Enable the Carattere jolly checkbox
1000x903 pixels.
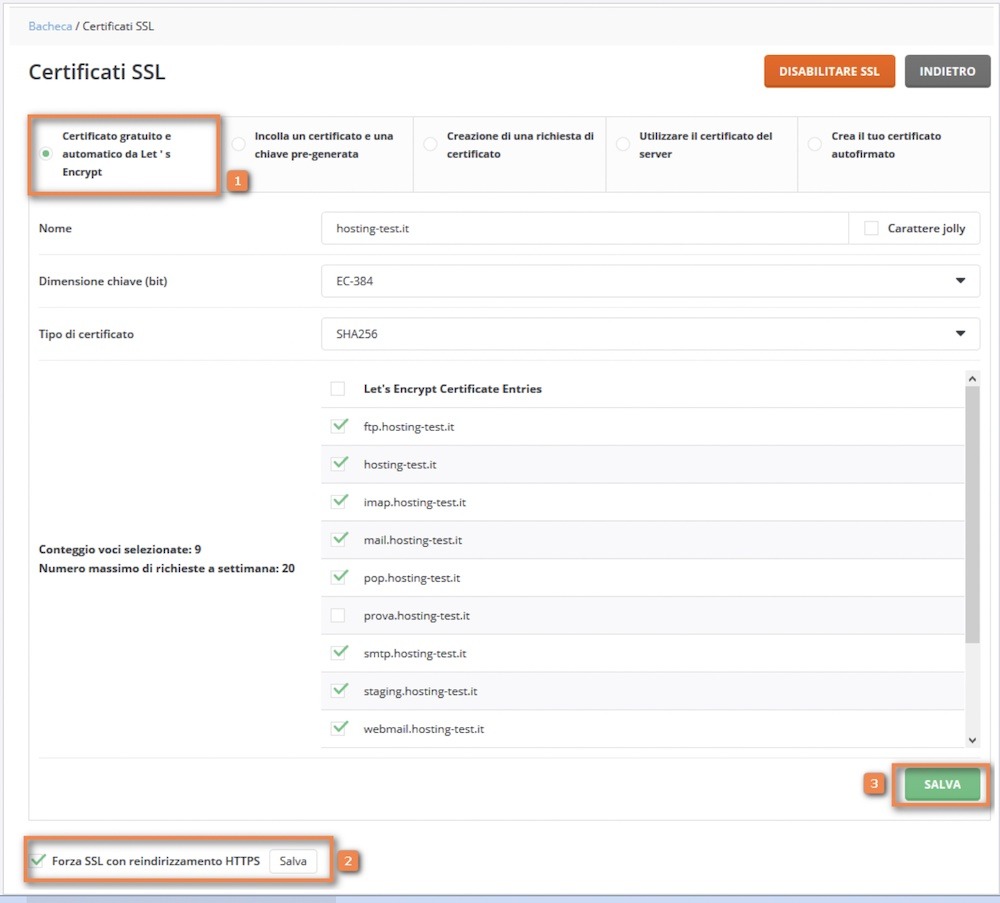pos(871,228)
